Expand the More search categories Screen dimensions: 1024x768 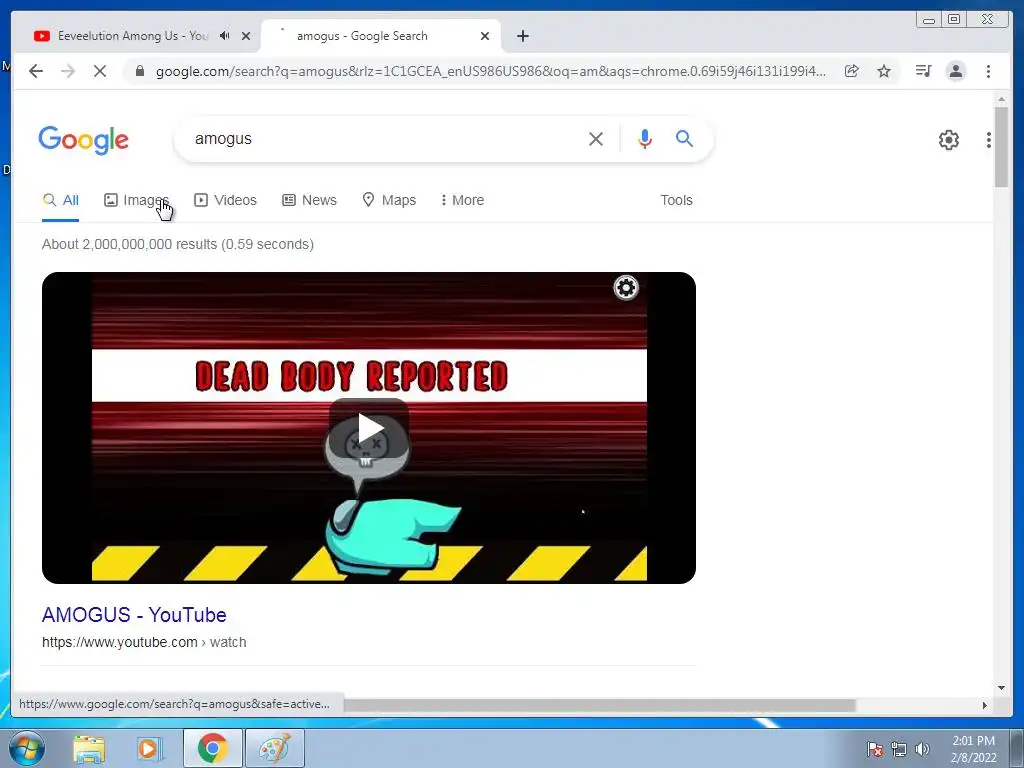462,200
